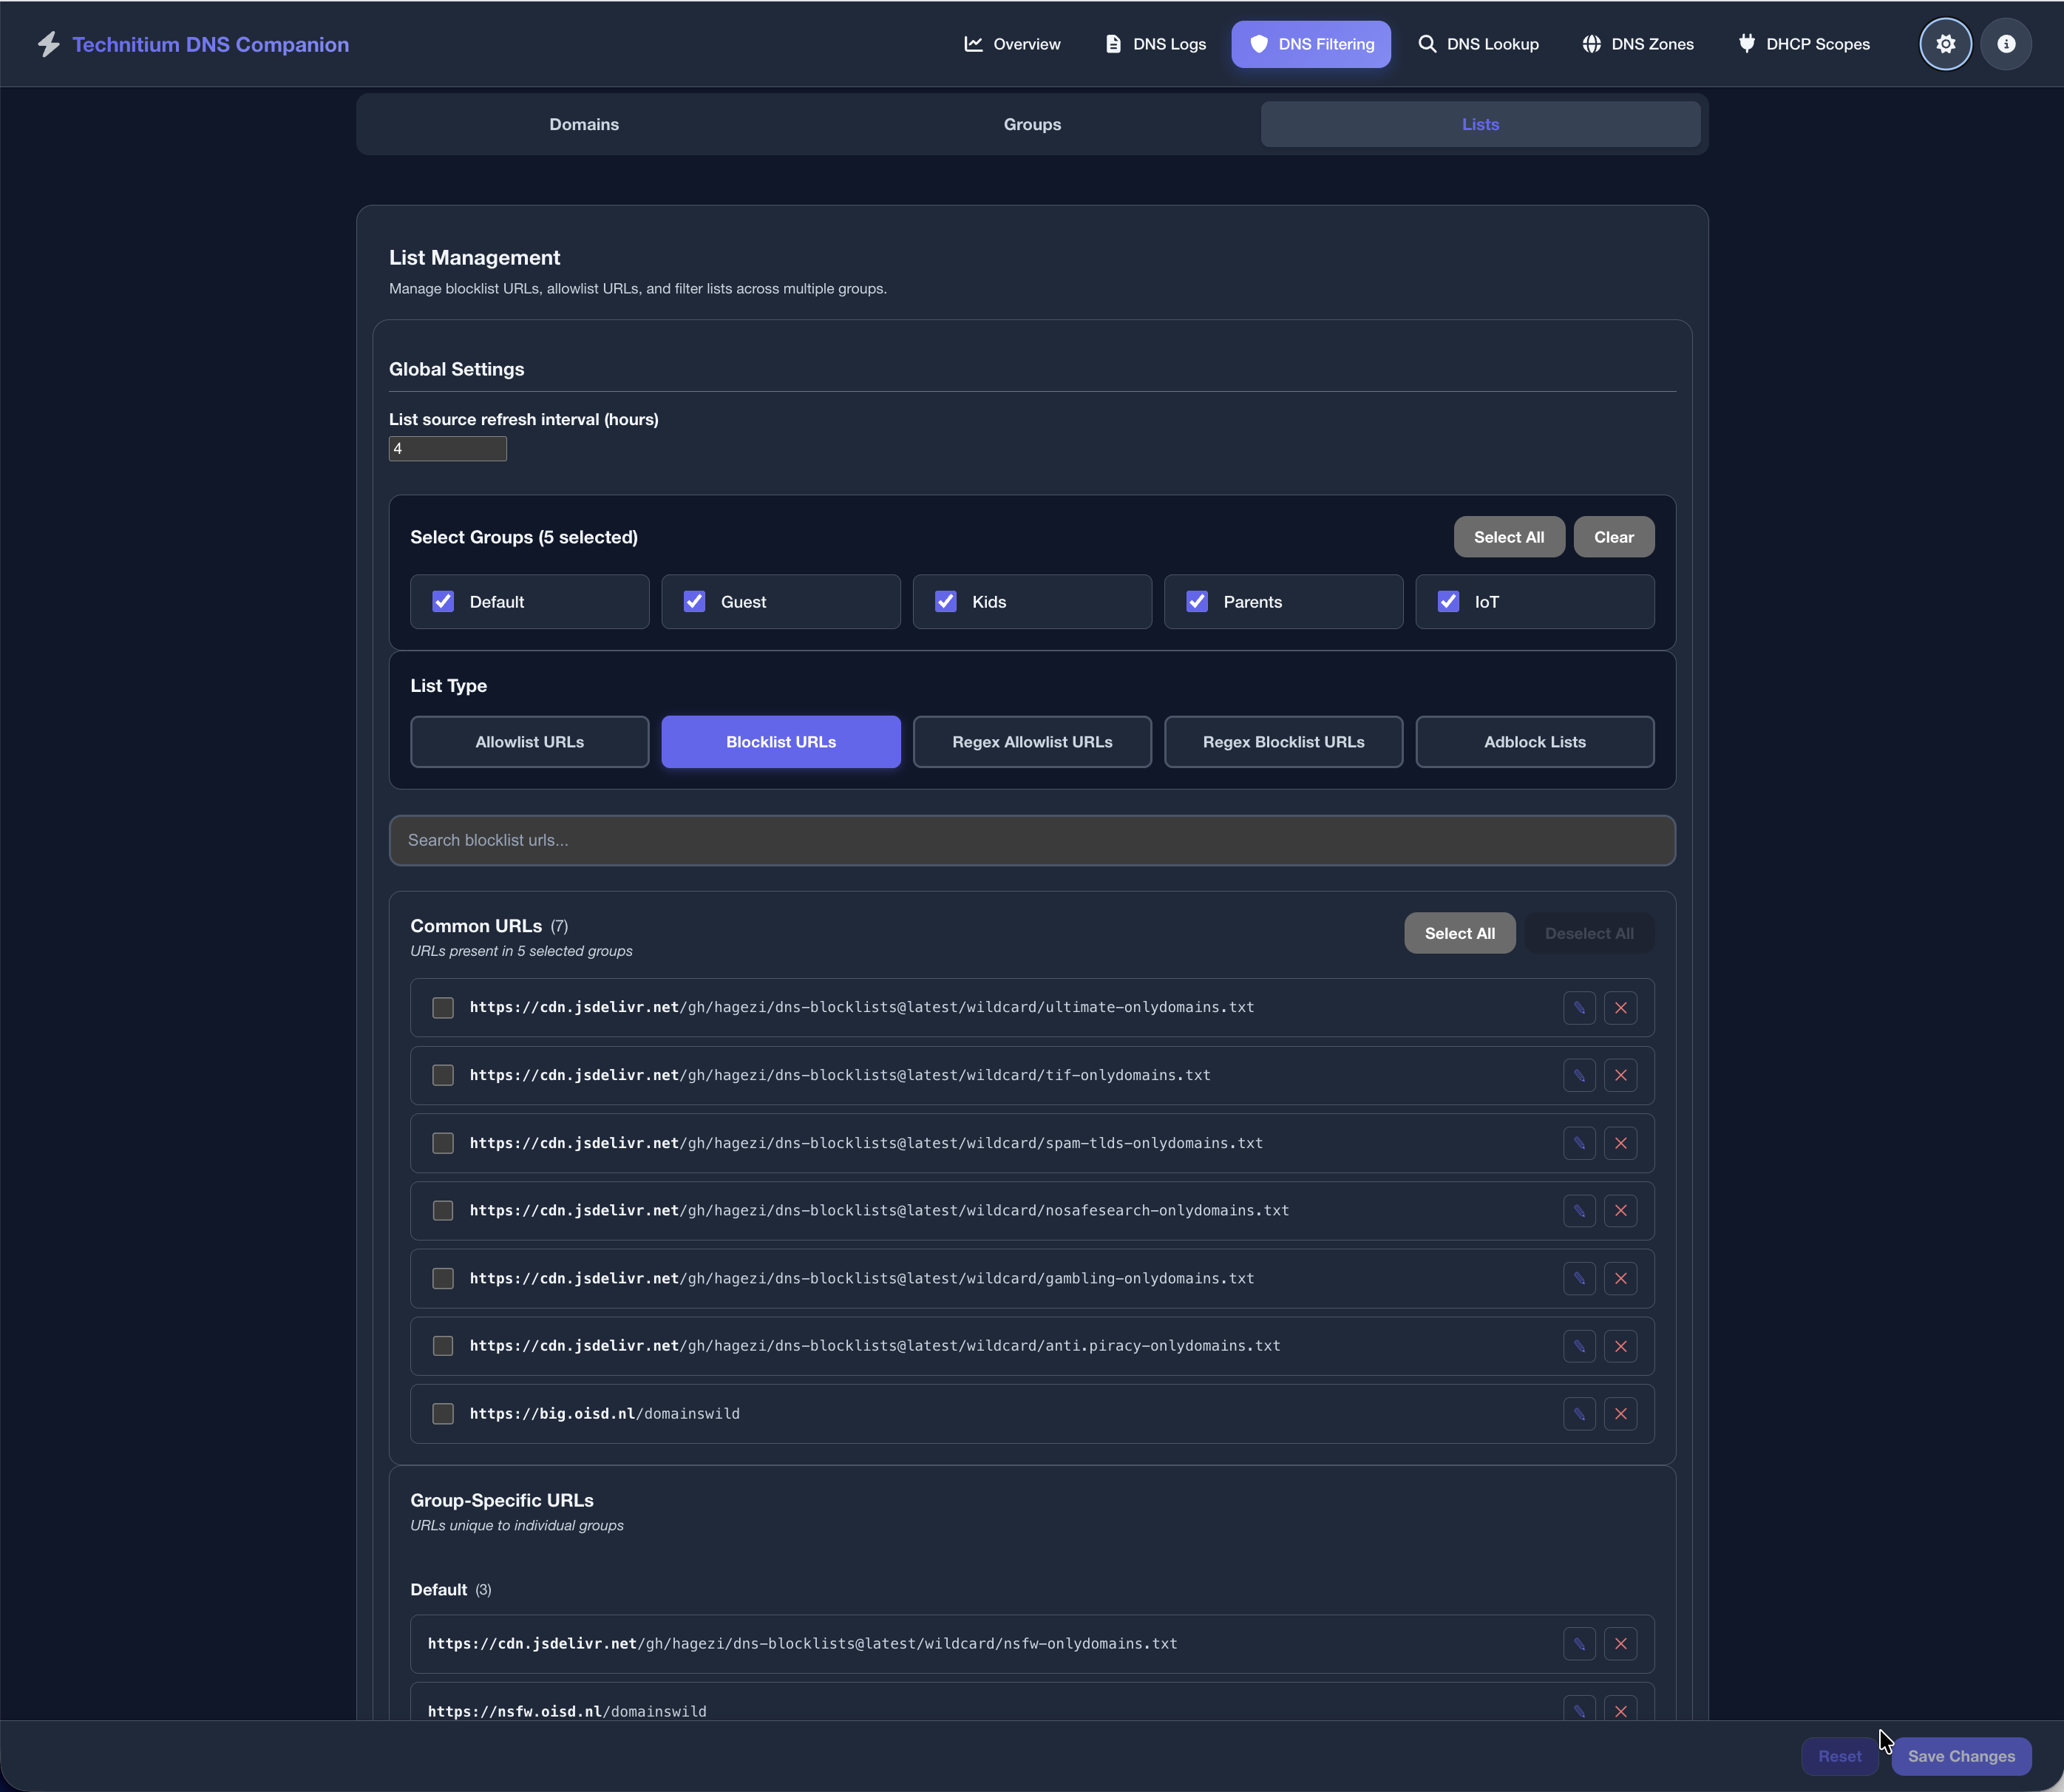Edit the big.oisd.nl URL with its pencil icon
2064x1792 pixels.
1579,1413
